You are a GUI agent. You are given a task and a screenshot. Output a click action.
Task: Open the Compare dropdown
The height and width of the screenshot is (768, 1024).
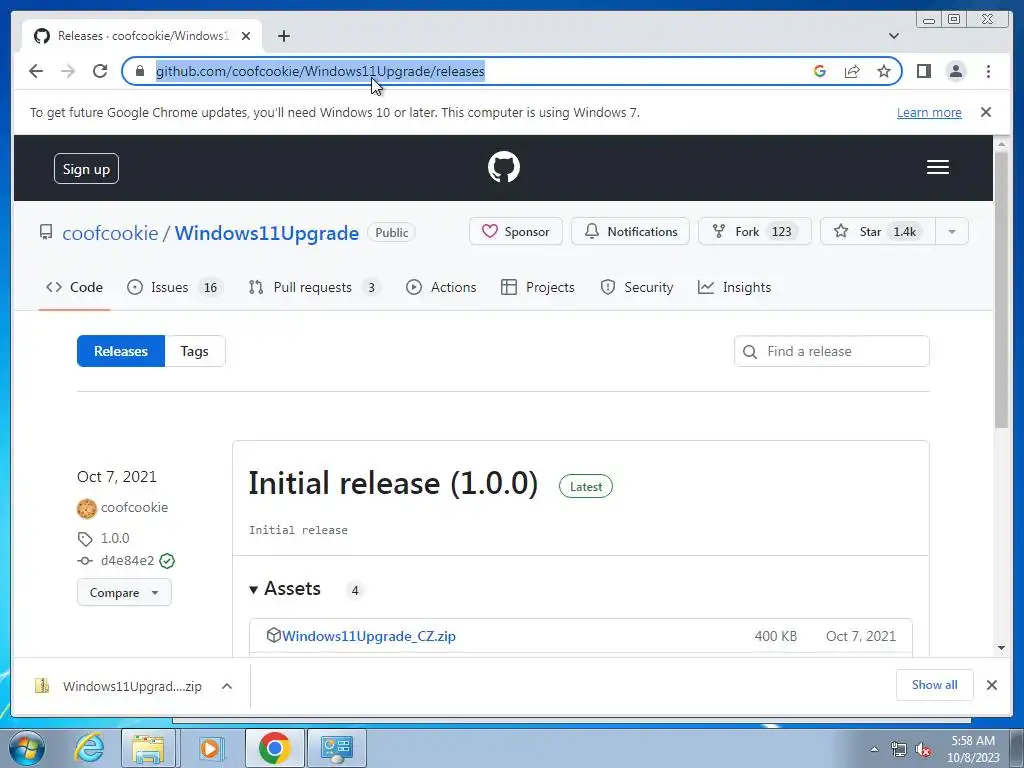[x=124, y=592]
